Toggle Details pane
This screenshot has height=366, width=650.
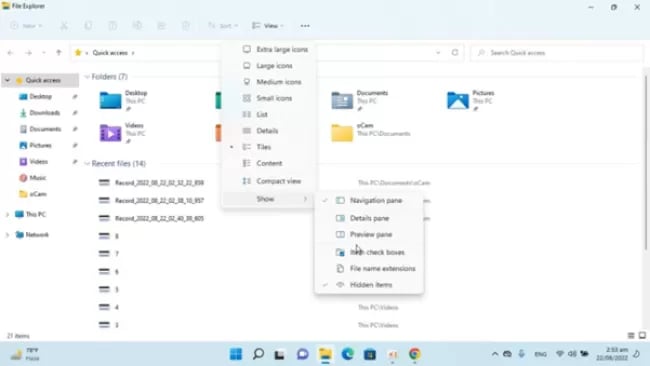pyautogui.click(x=369, y=218)
